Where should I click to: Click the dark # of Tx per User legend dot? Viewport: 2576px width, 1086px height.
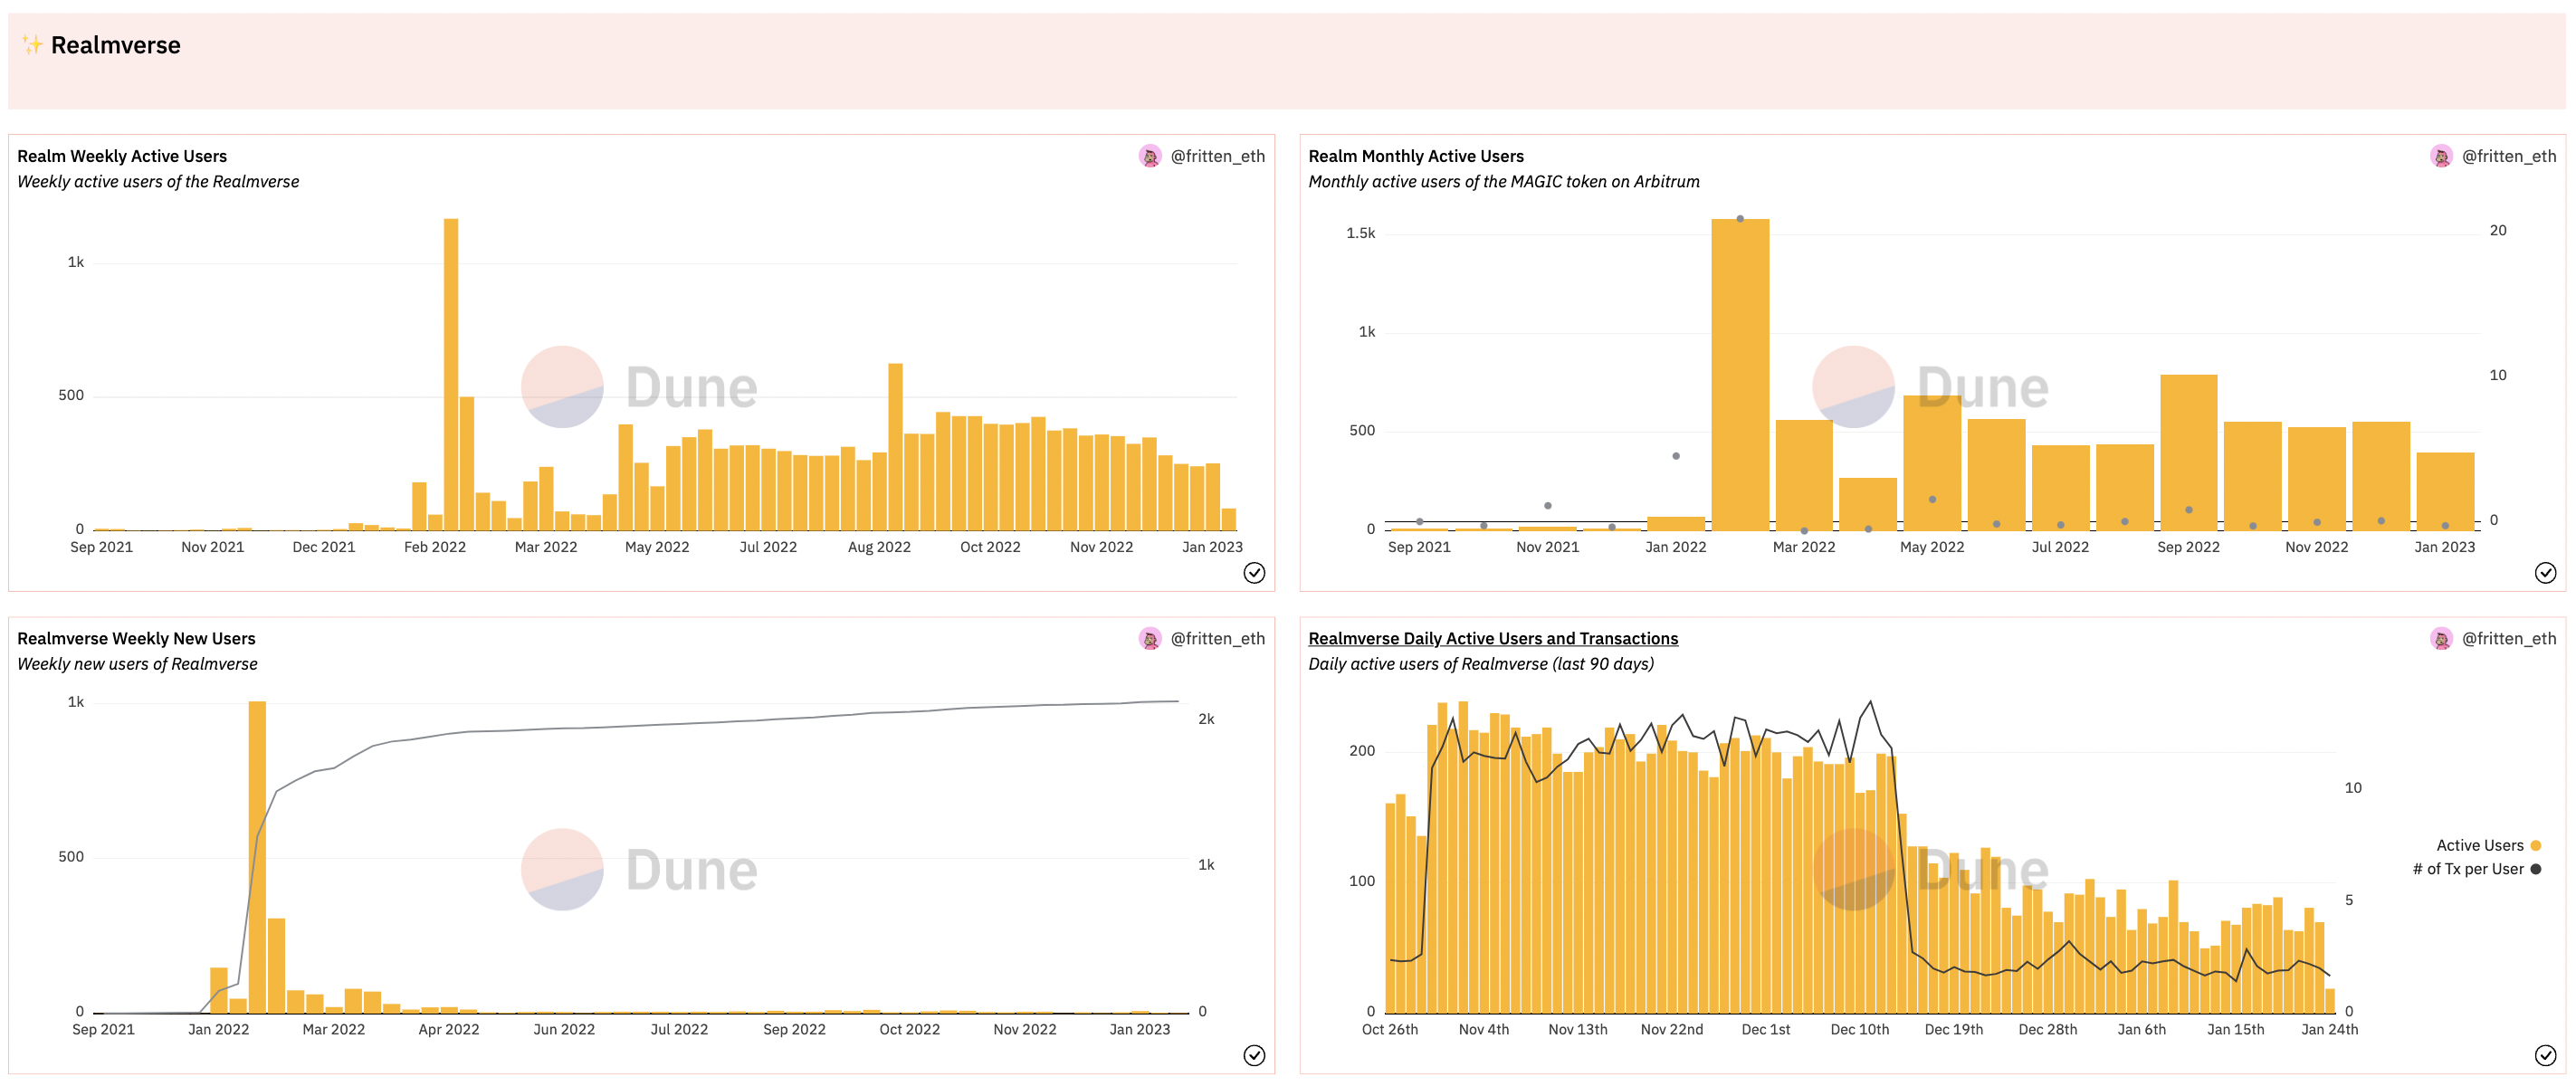2535,869
